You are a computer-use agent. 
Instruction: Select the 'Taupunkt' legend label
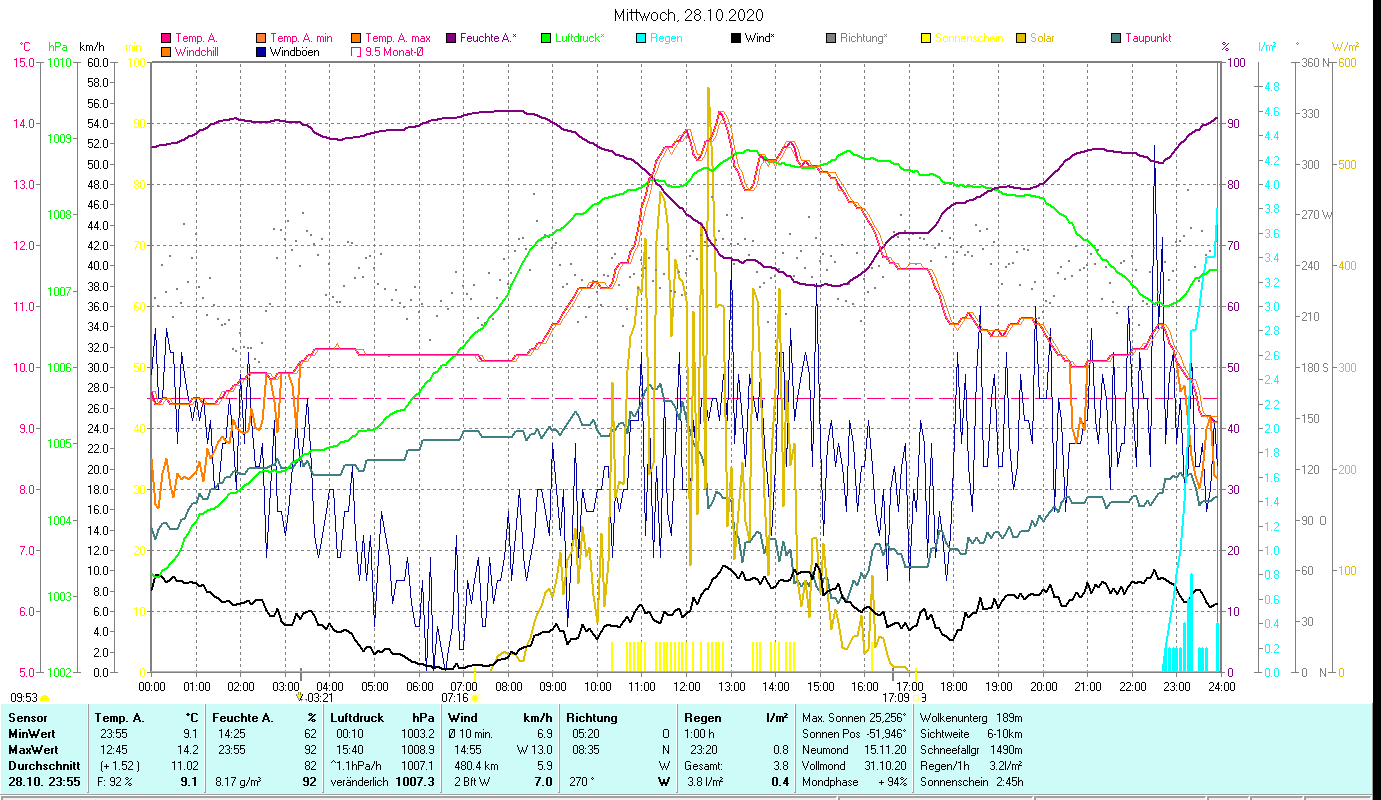(1148, 39)
